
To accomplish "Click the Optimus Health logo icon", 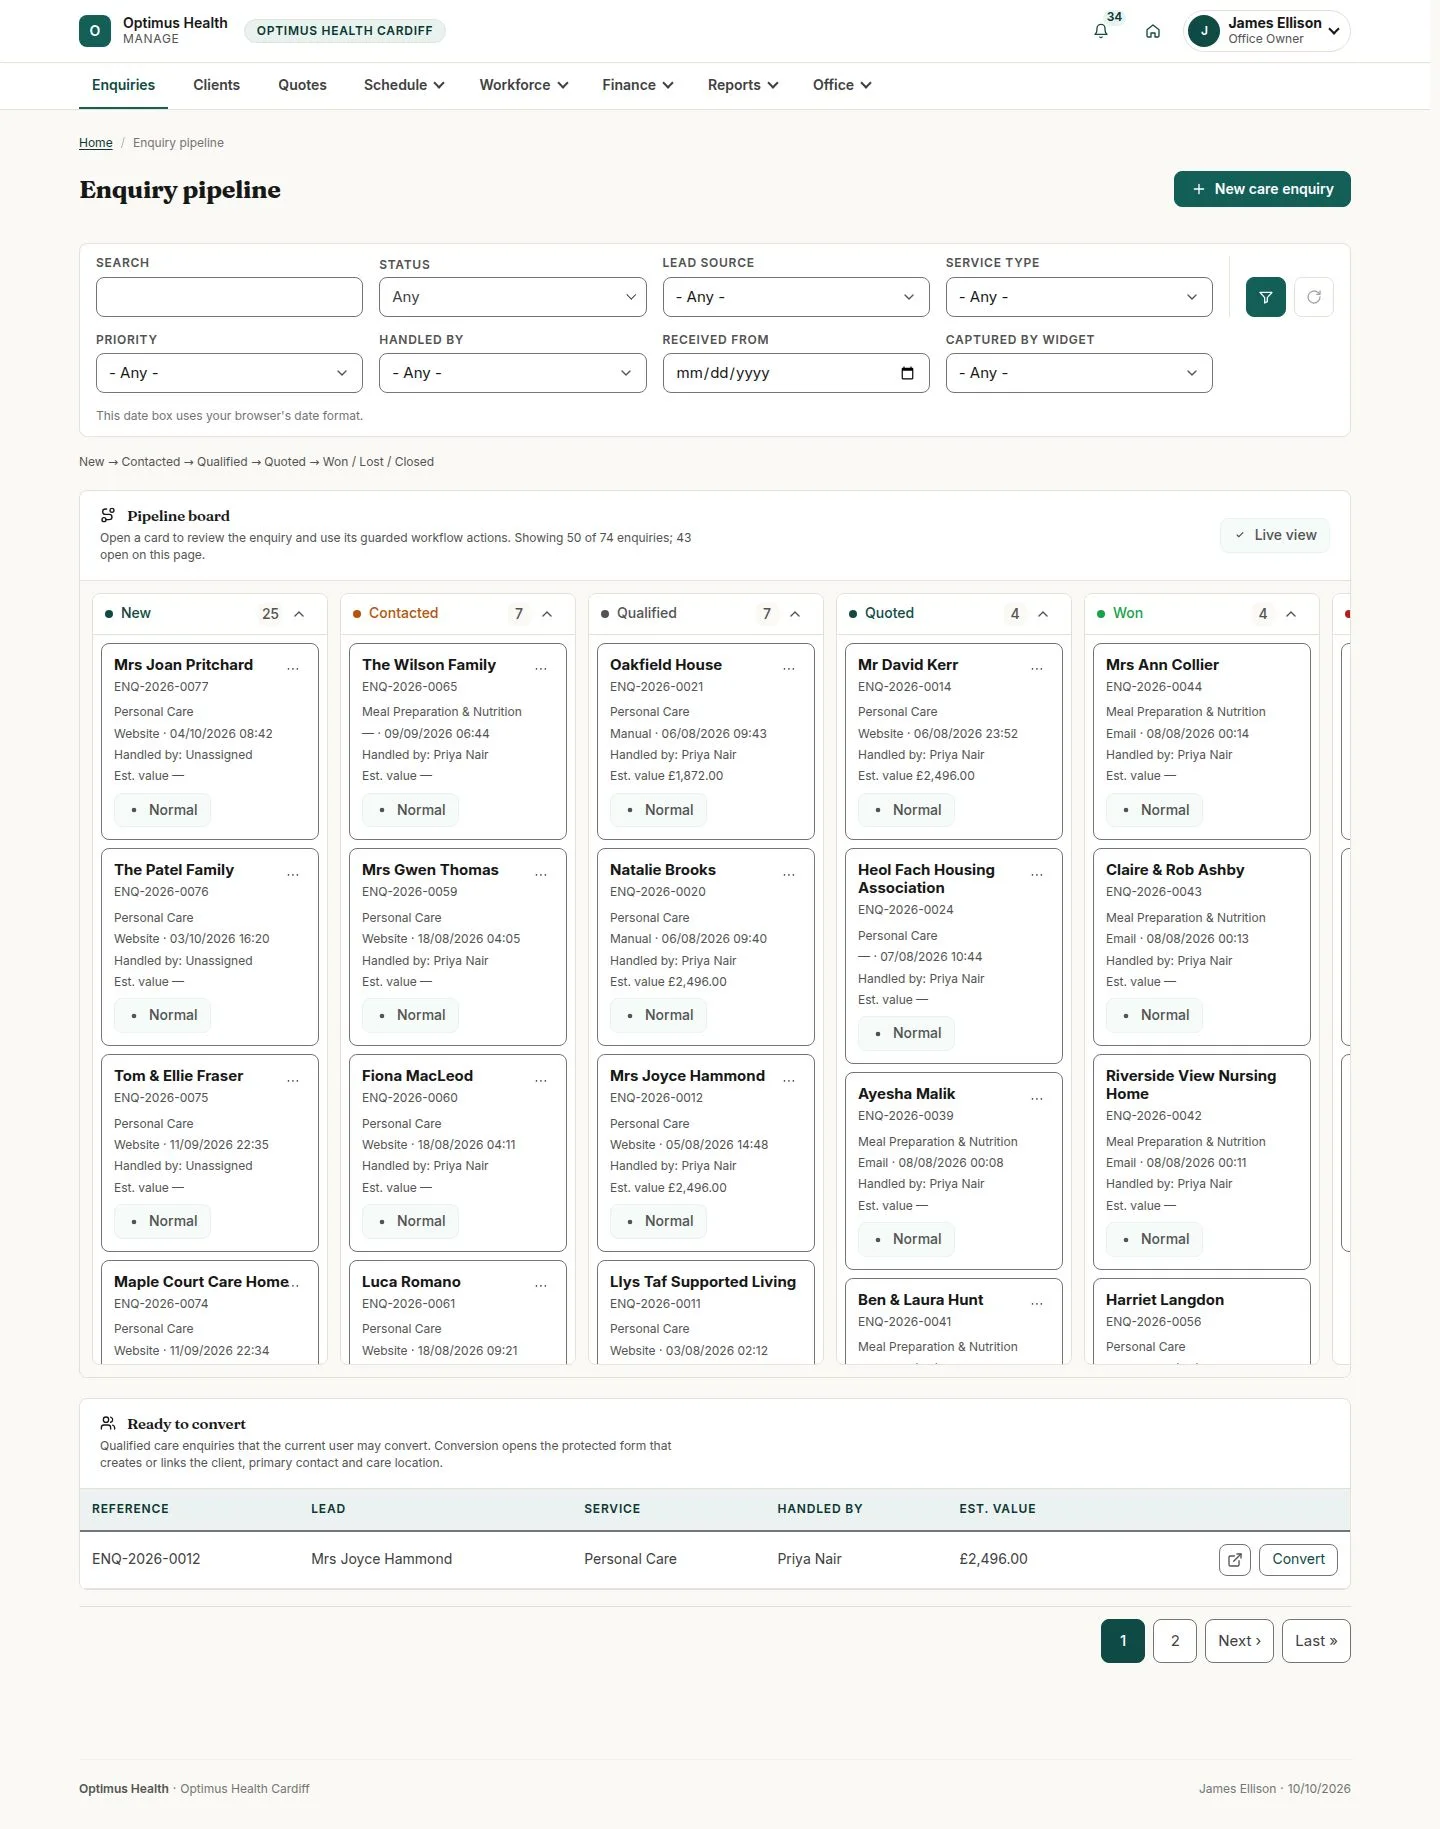I will [x=95, y=31].
